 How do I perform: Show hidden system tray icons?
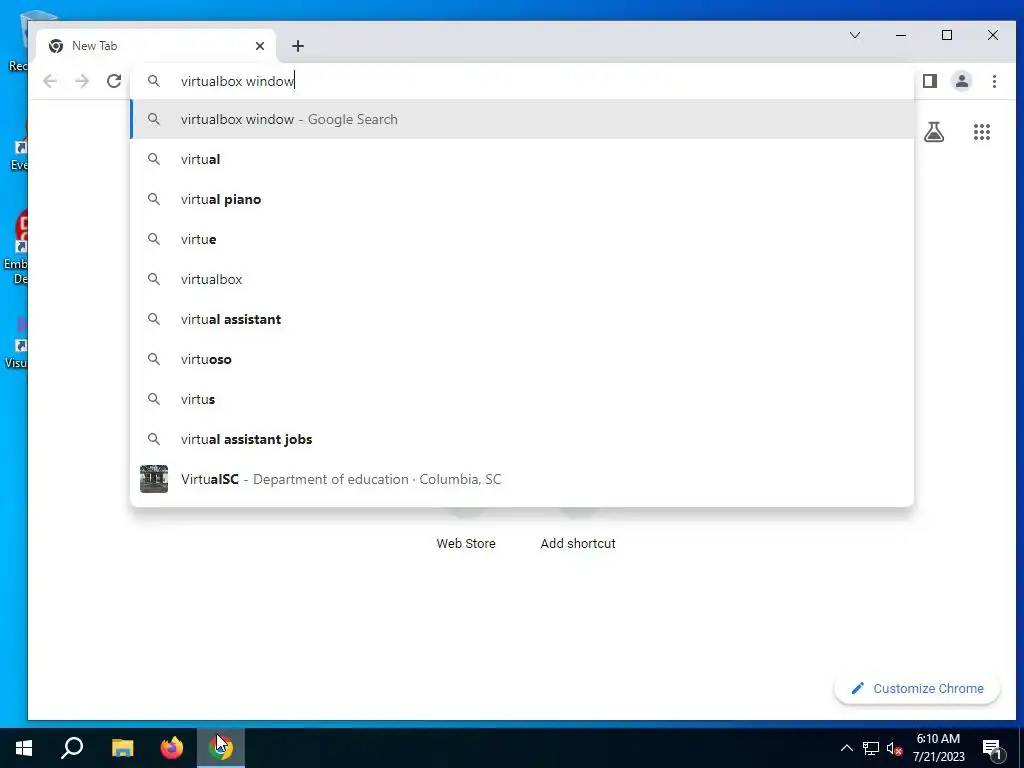[846, 748]
